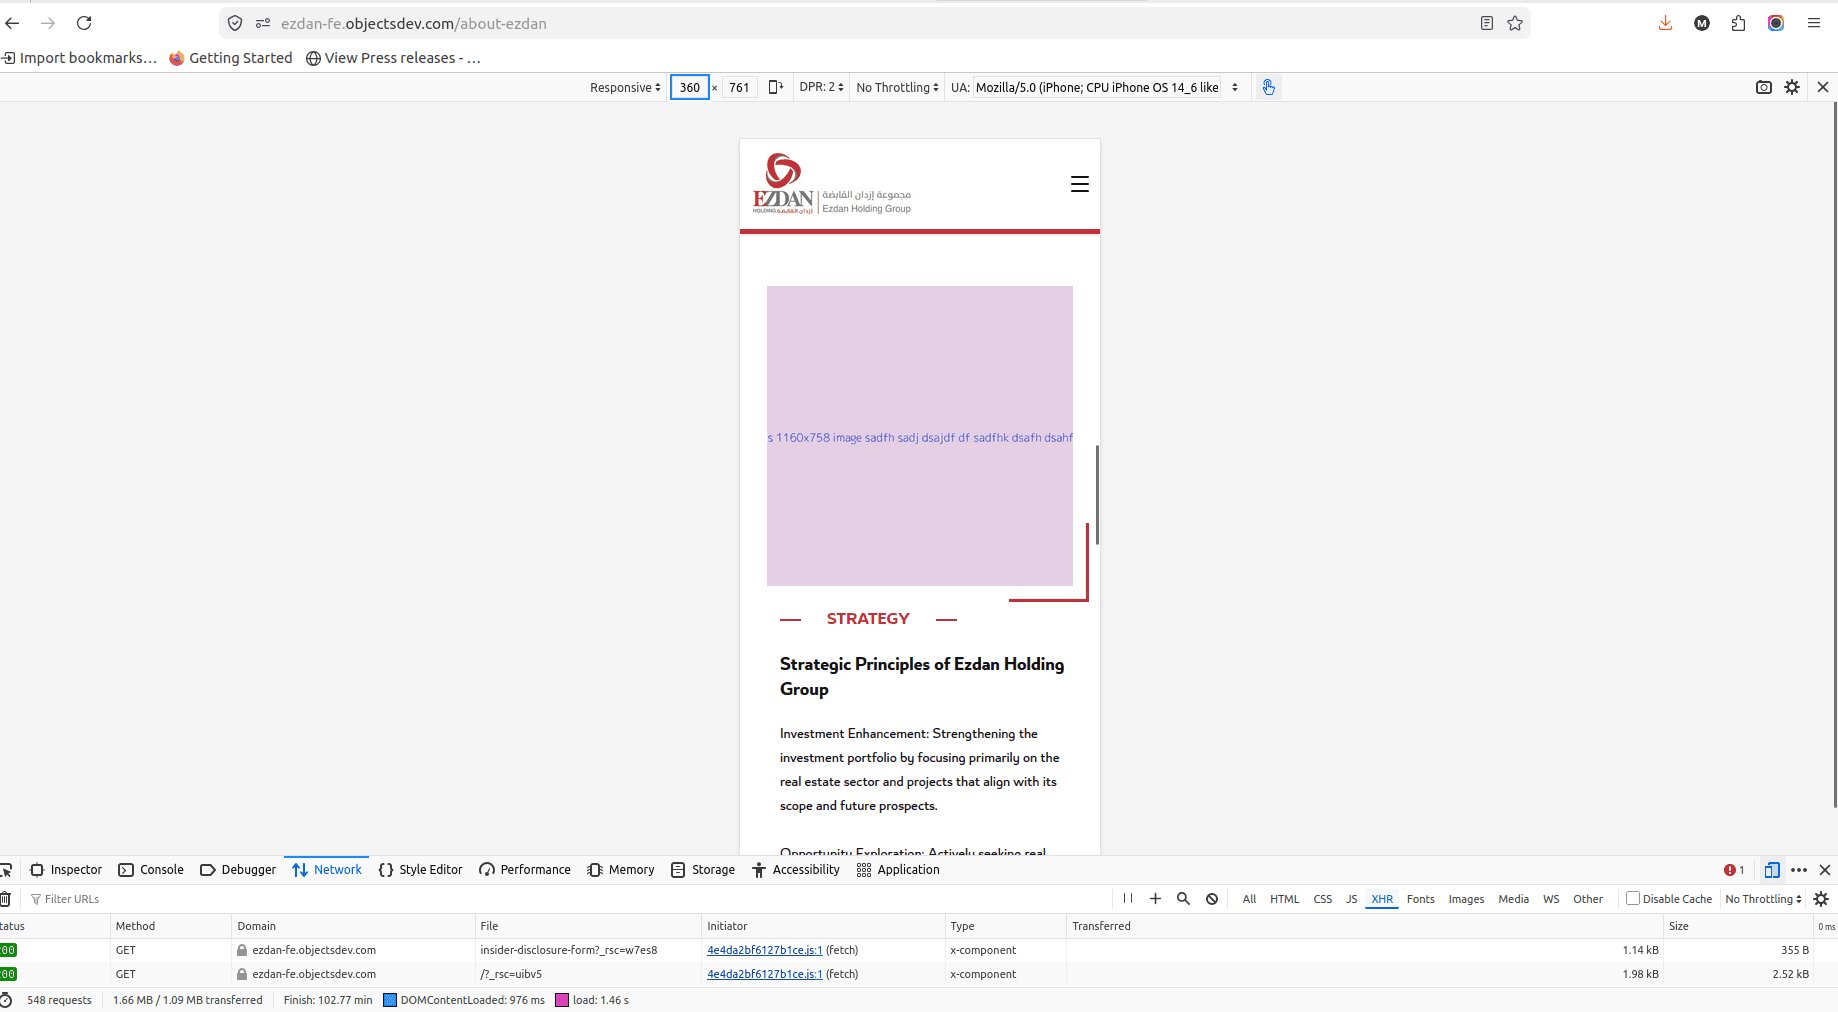This screenshot has width=1838, height=1012.
Task: Reload the current page
Action: tap(84, 23)
